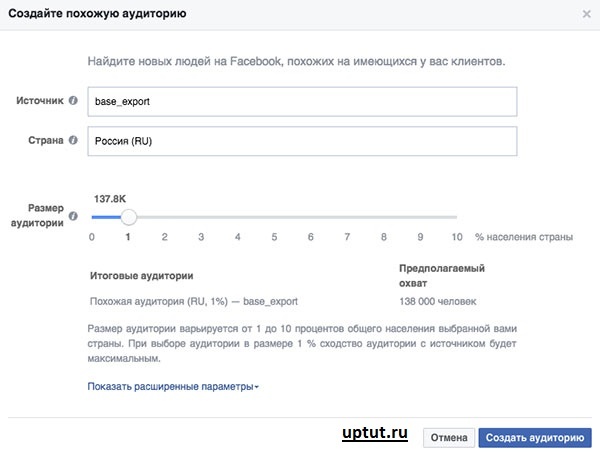Click Создать аудиторию button
The height and width of the screenshot is (456, 600).
535,438
